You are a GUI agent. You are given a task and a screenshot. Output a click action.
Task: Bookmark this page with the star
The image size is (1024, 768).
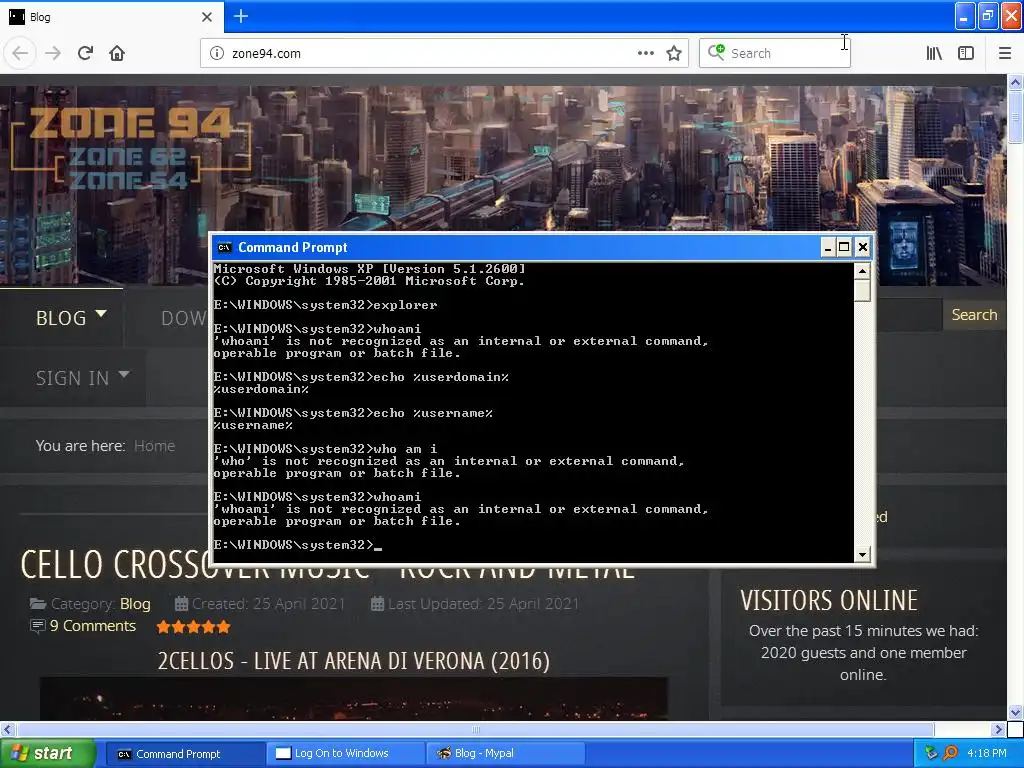(674, 54)
